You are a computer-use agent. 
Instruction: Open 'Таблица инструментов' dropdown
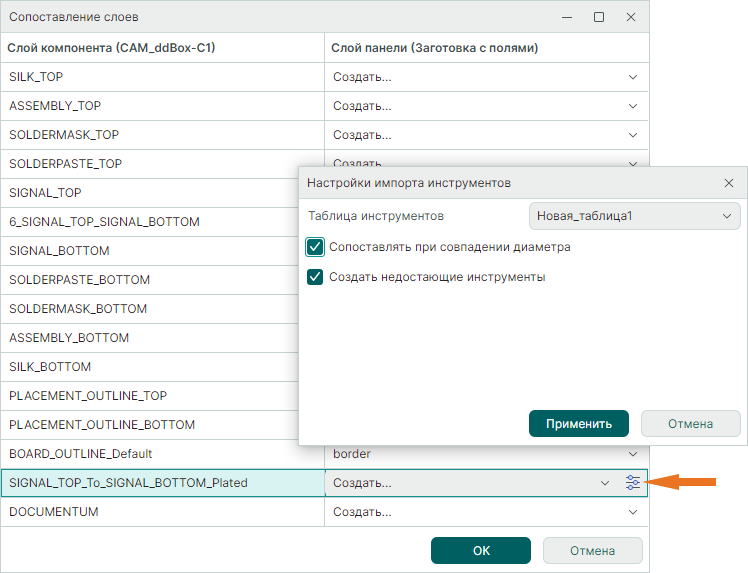click(634, 216)
